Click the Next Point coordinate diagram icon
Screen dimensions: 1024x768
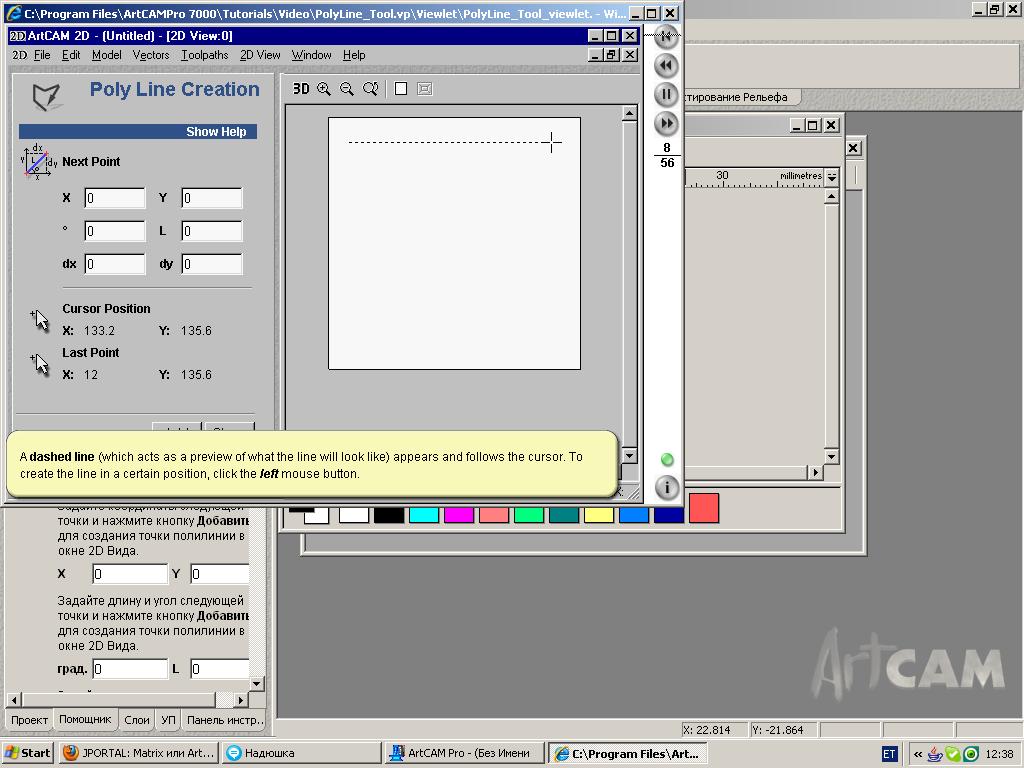(39, 162)
